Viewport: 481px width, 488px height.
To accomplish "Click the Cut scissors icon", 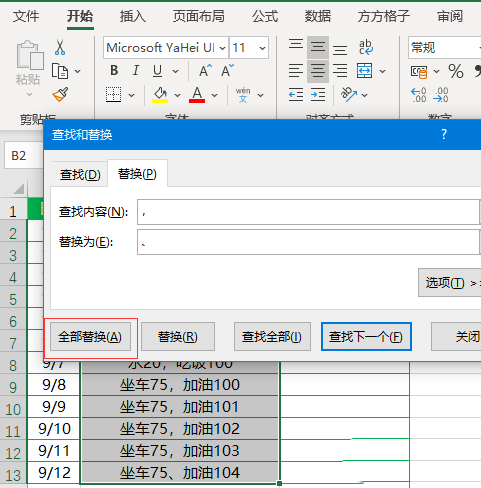I will [x=60, y=48].
